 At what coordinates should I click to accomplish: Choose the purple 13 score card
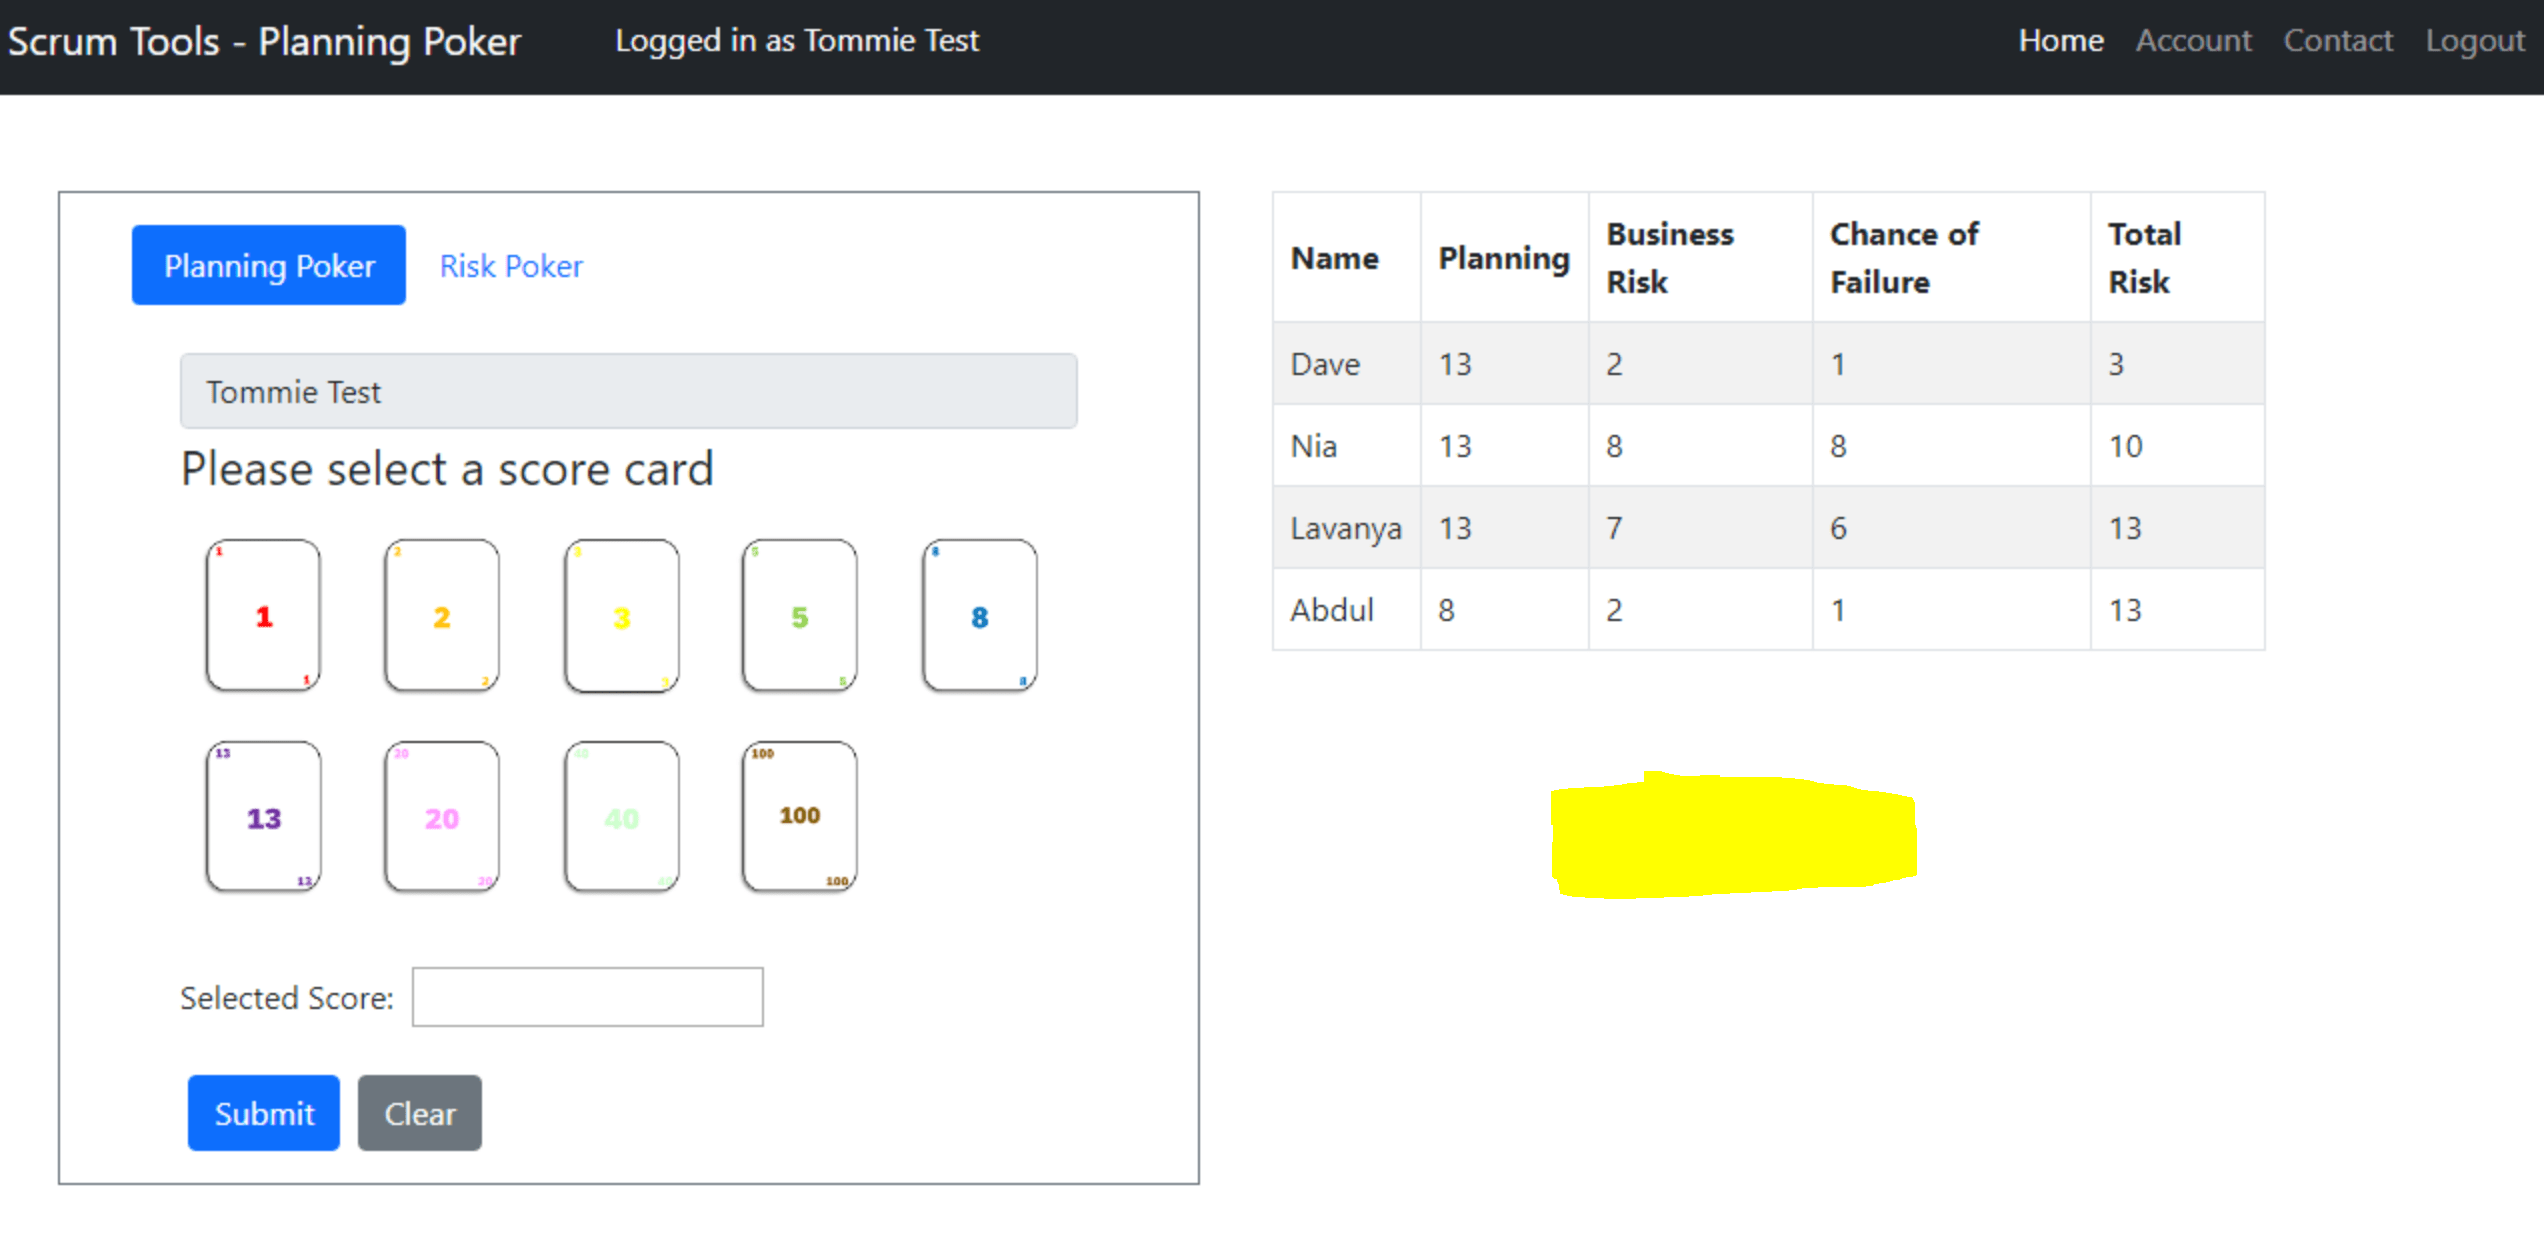click(263, 817)
